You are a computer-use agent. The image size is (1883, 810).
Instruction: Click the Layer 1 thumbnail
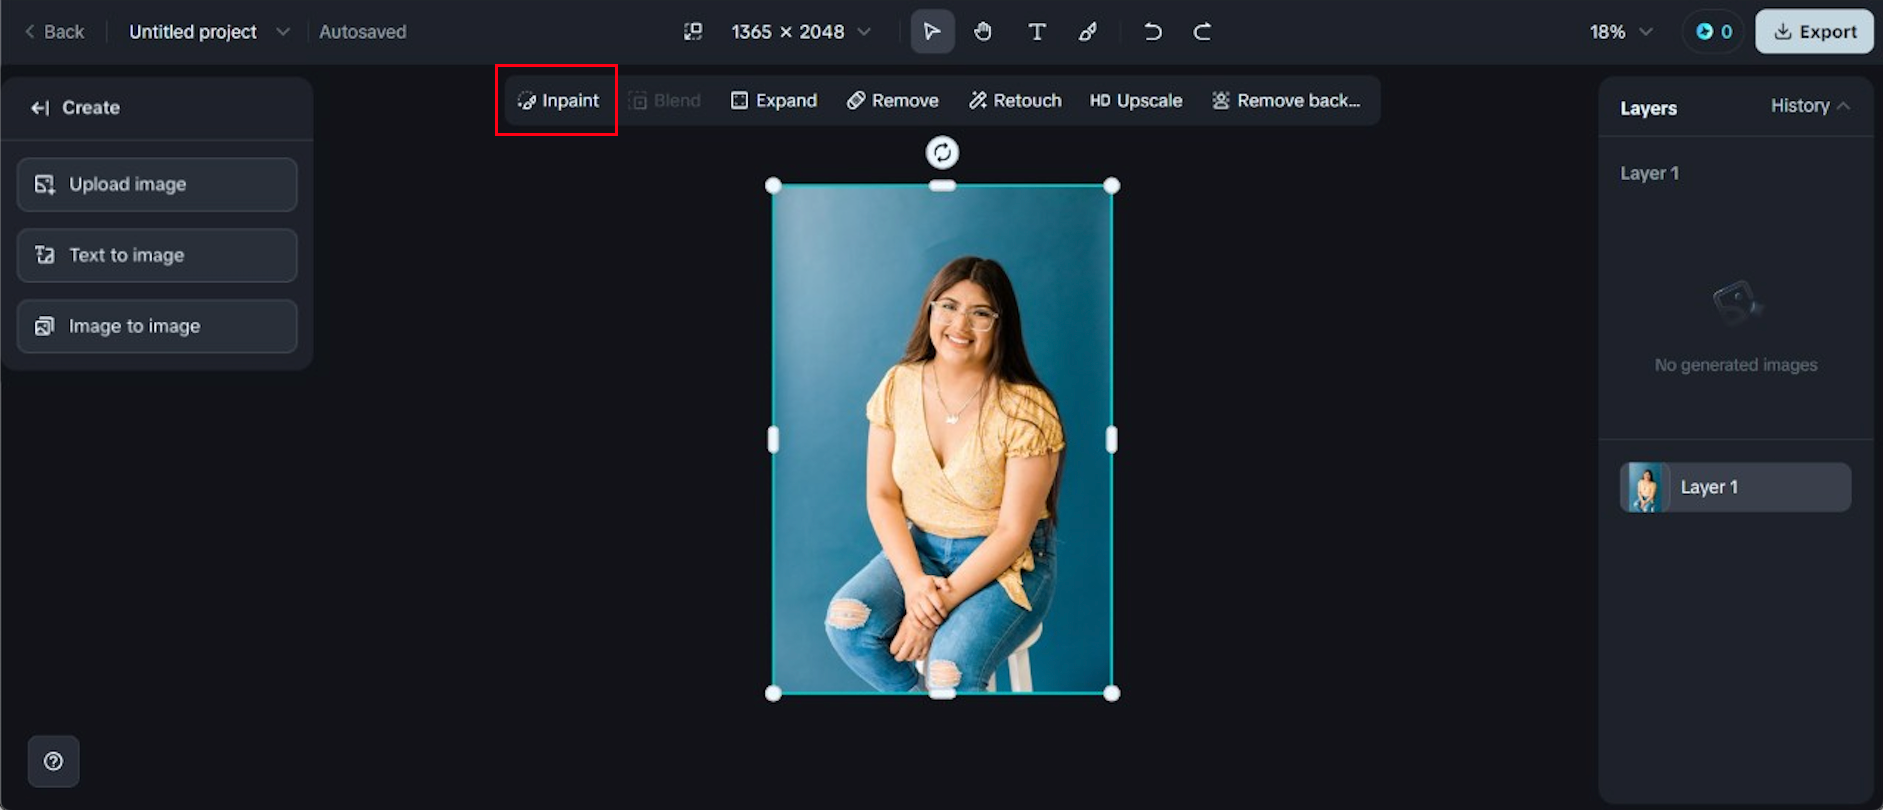click(x=1645, y=487)
